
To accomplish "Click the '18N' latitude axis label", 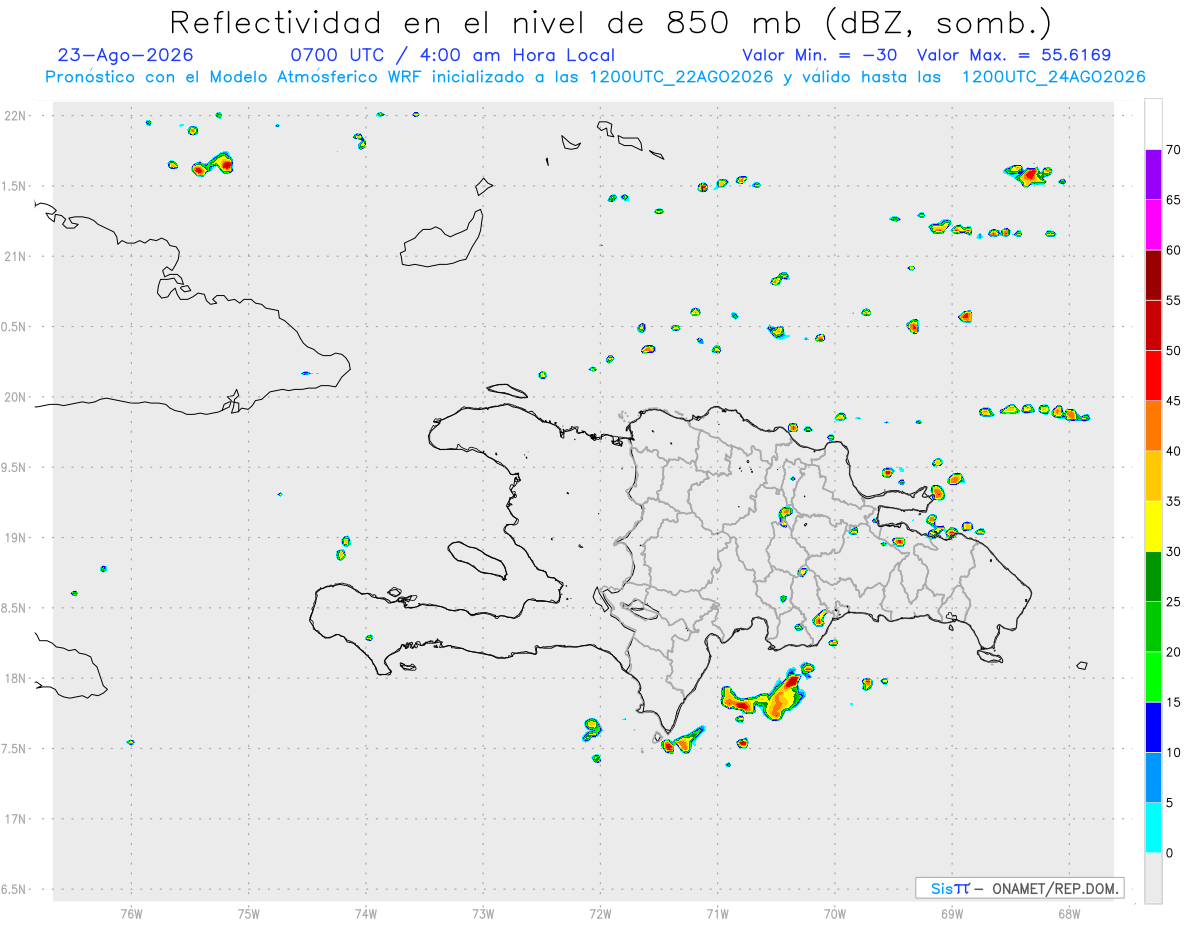I will (15, 679).
